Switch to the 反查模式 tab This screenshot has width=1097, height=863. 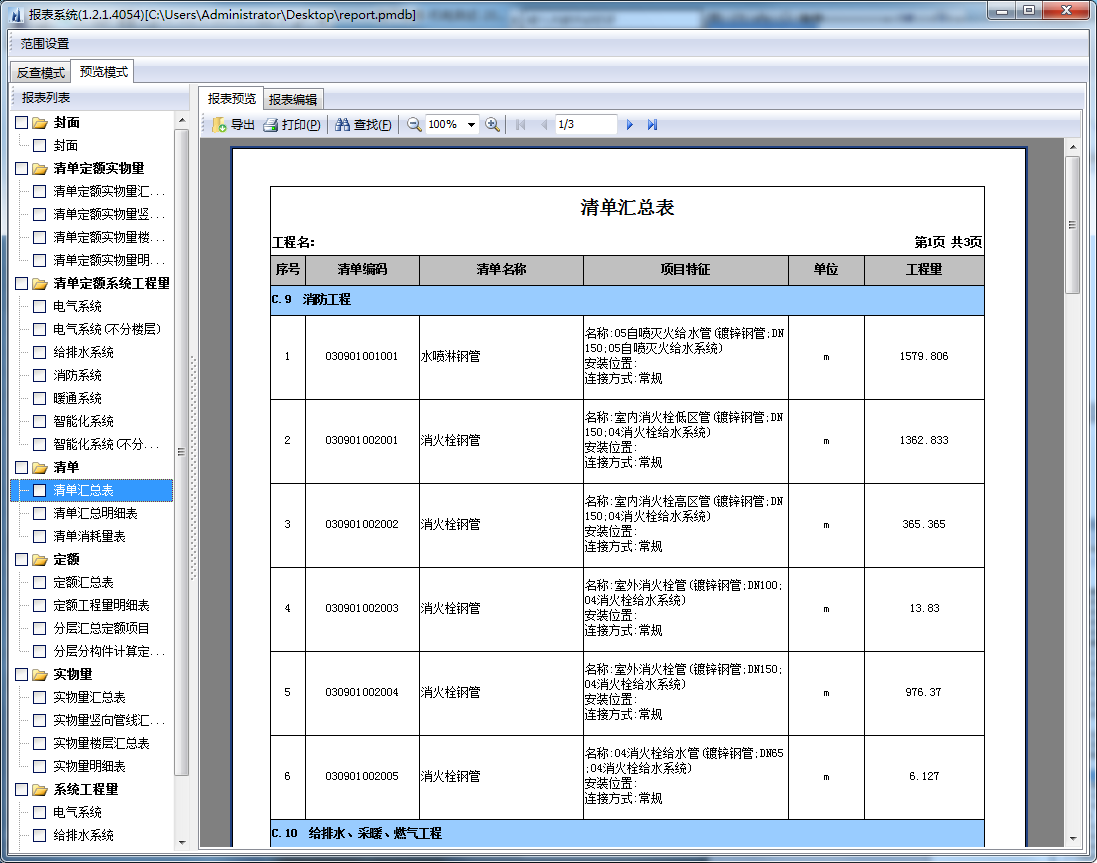40,73
